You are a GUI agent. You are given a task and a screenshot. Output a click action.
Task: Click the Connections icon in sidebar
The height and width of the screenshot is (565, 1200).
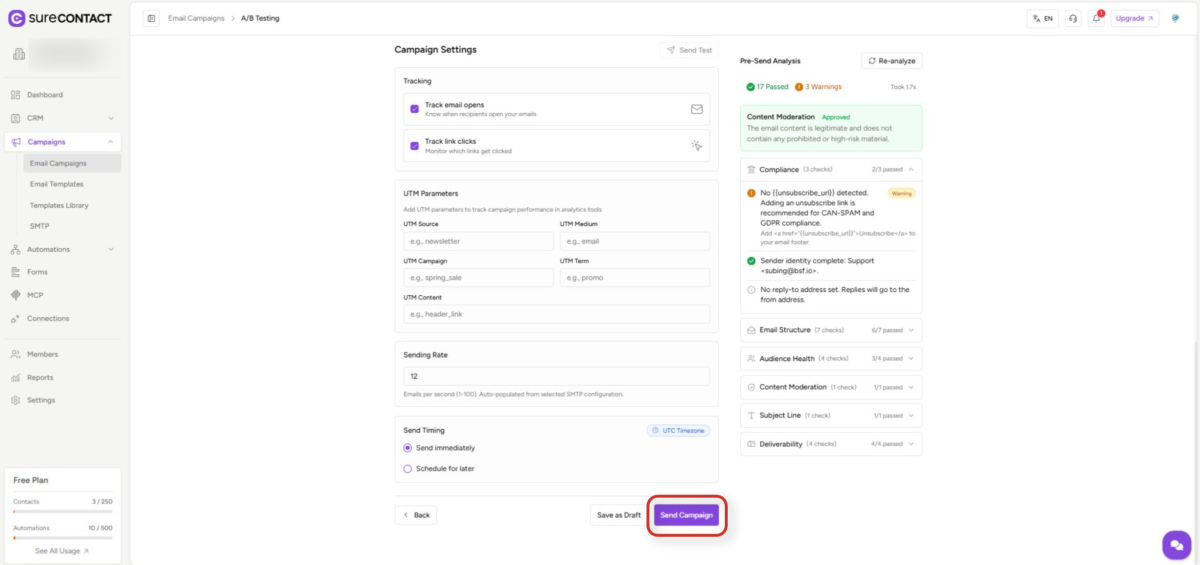coord(16,318)
